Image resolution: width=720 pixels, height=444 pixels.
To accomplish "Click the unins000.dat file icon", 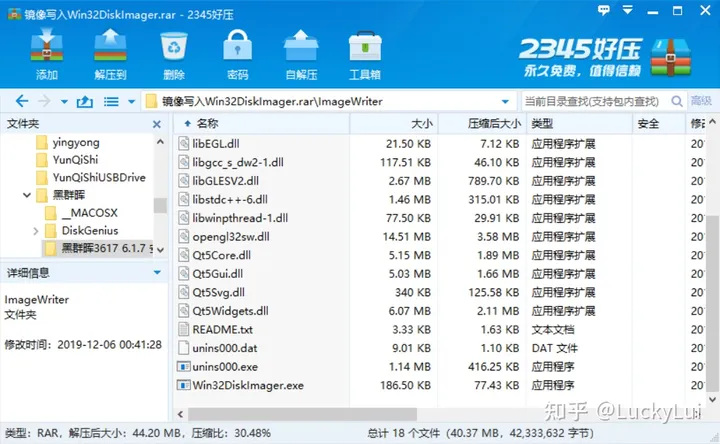I will coord(184,348).
